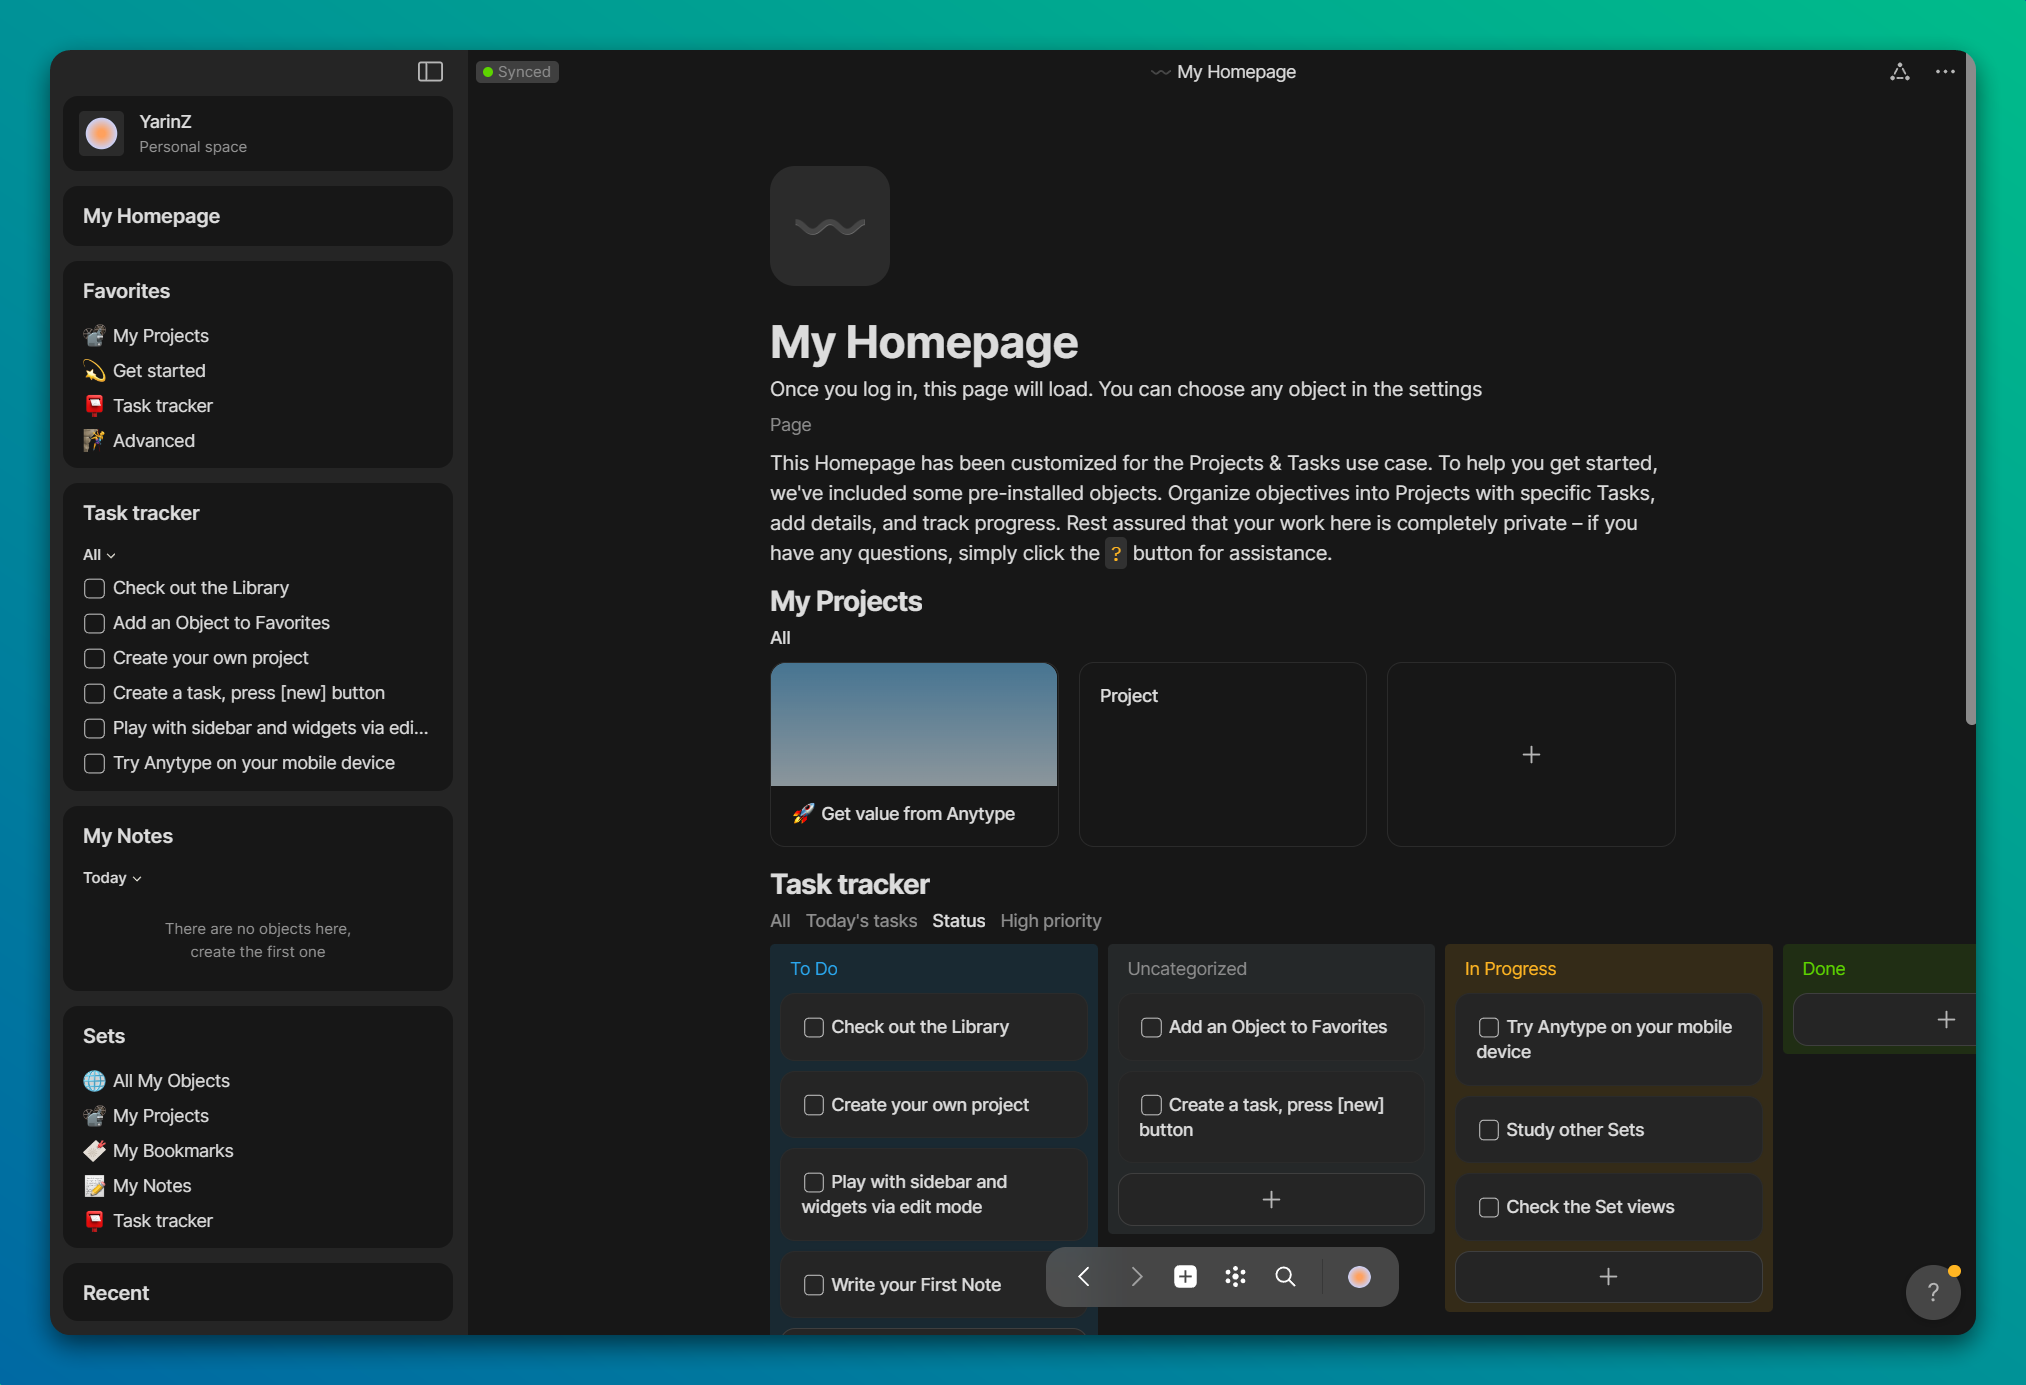Toggle the sidebar panel icon
The height and width of the screenshot is (1385, 2026).
tap(430, 72)
